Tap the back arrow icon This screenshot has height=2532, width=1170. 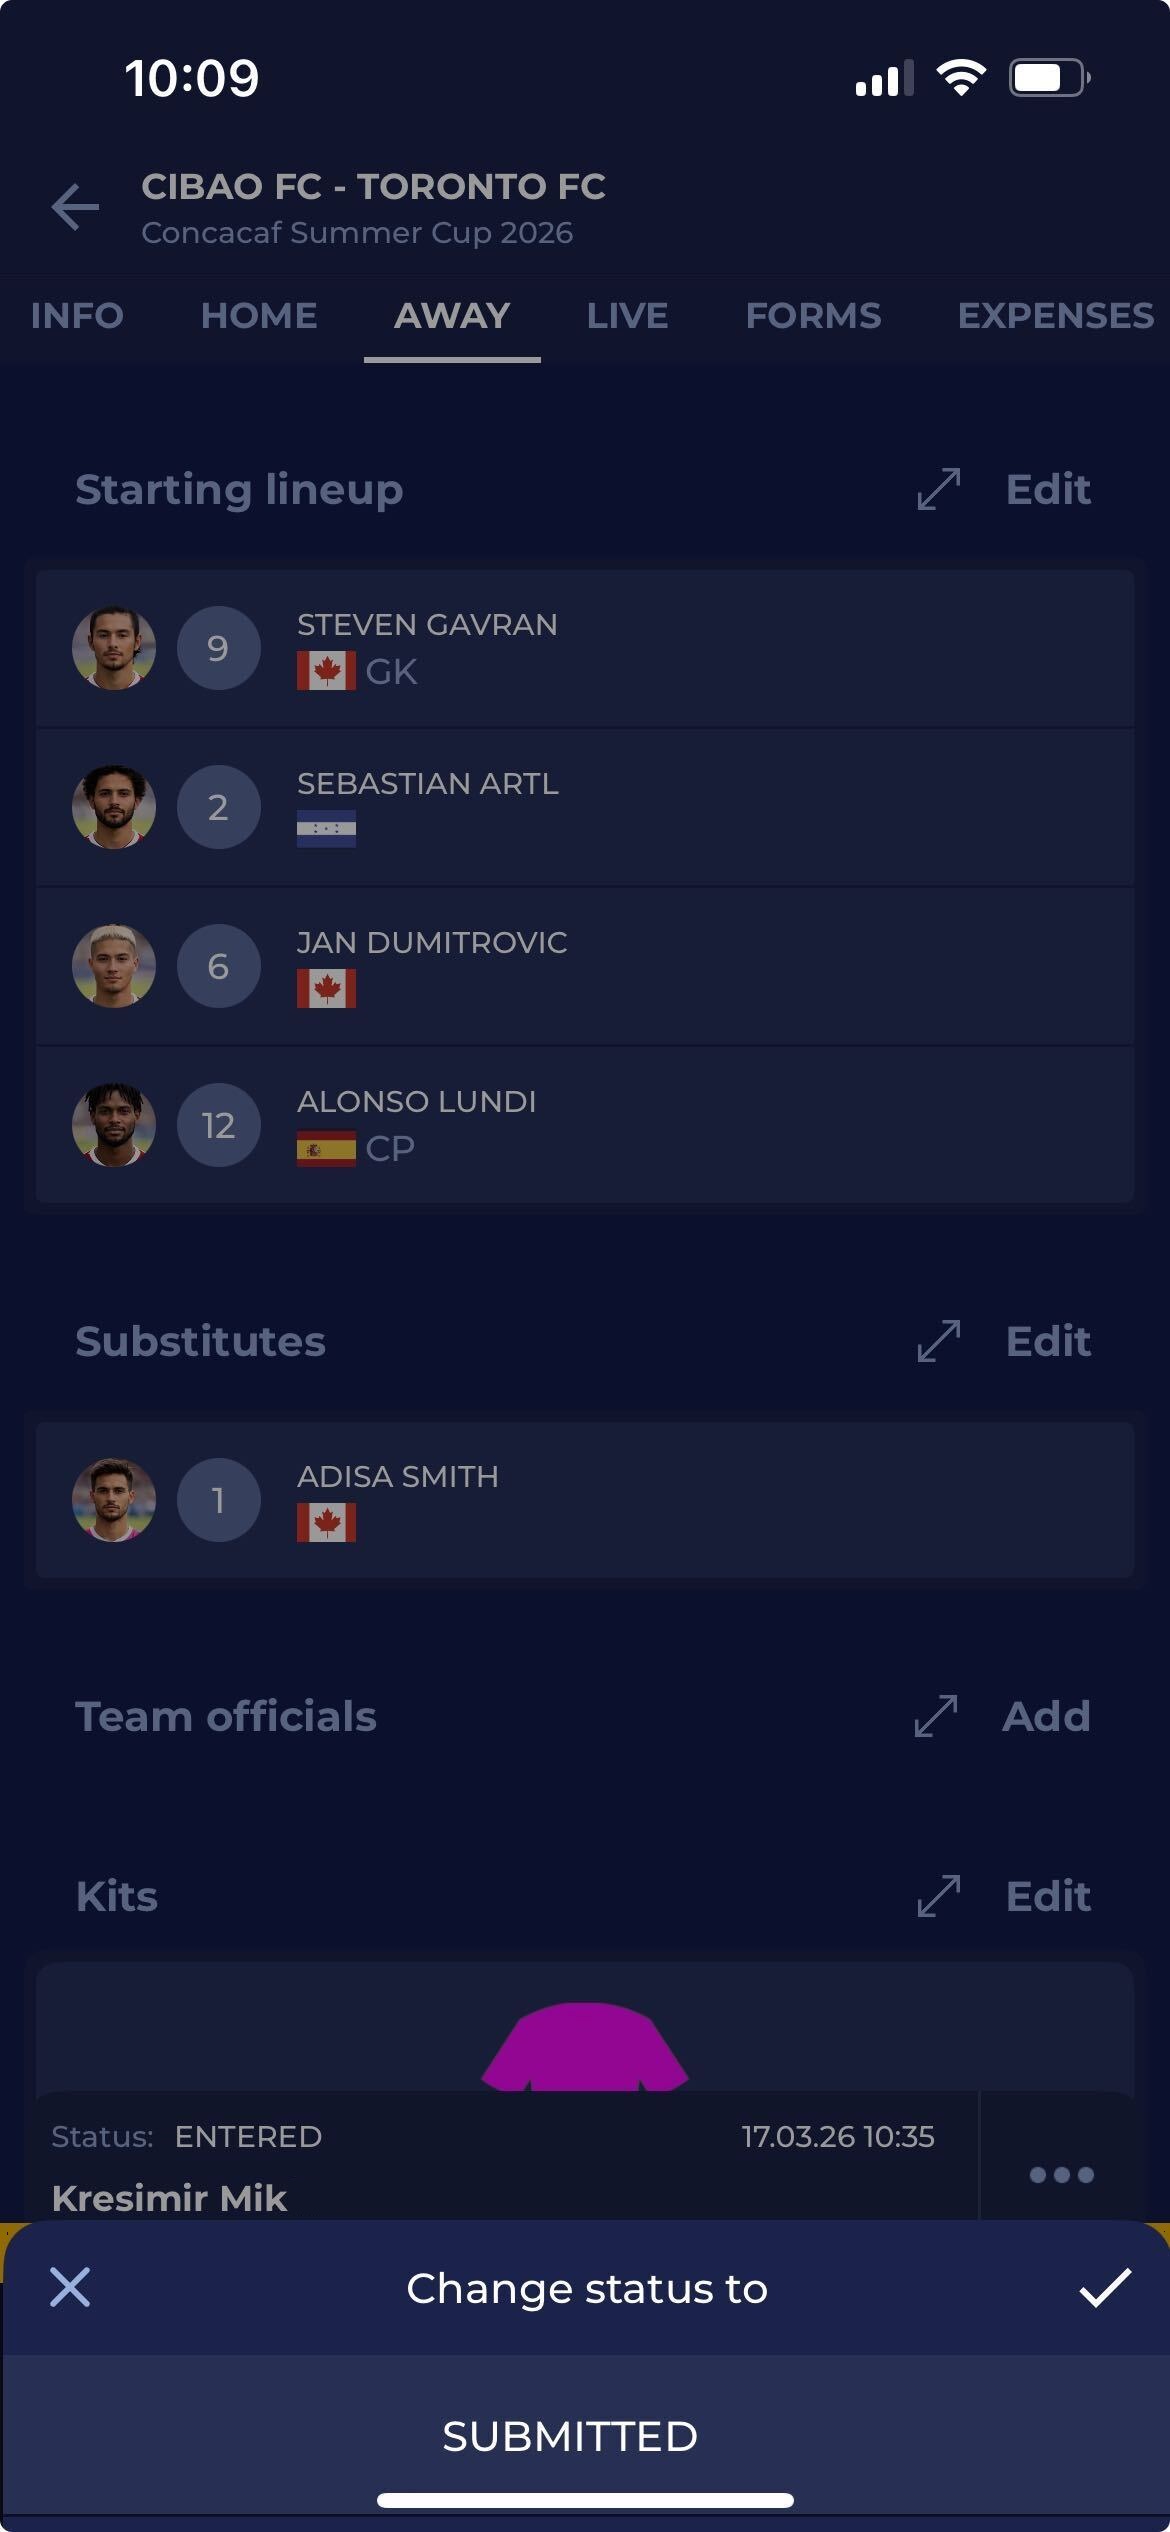75,207
